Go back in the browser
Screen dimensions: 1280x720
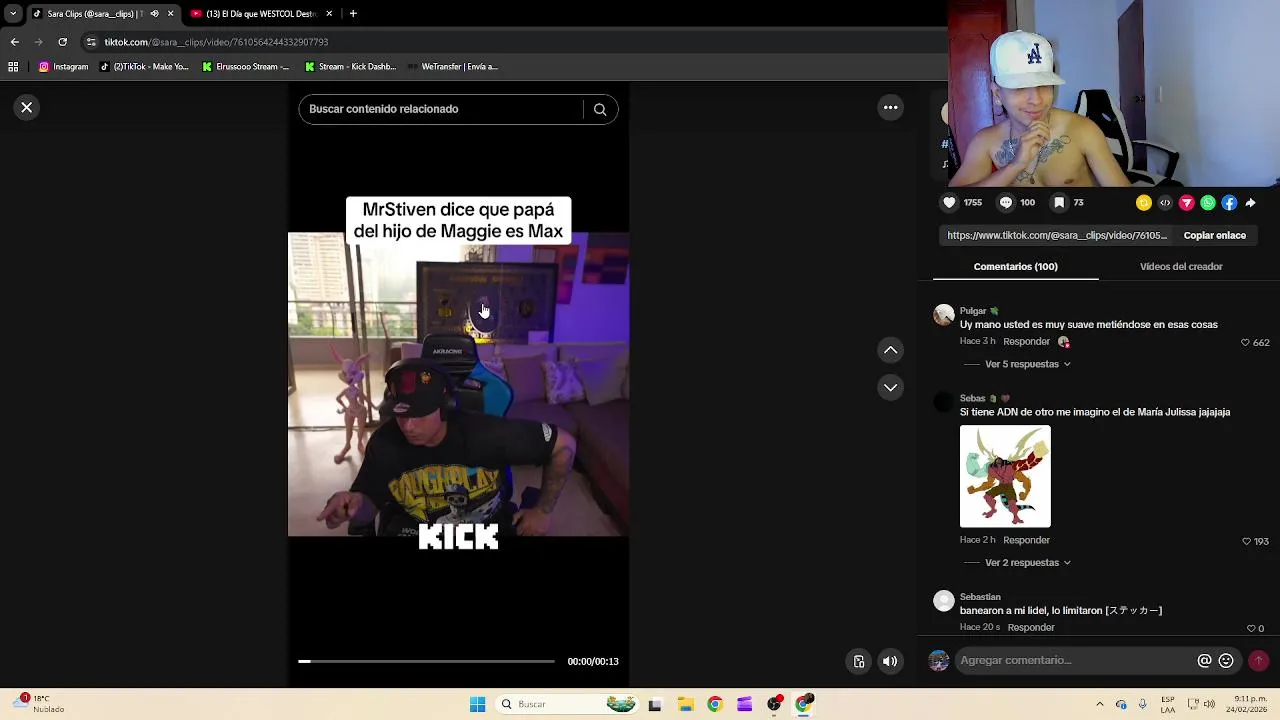coord(14,42)
